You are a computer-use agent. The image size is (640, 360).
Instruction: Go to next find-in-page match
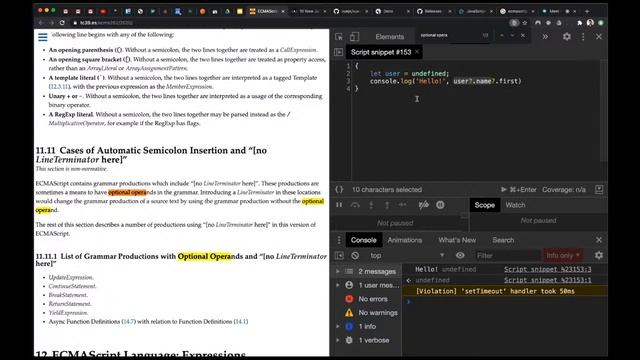[512, 36]
